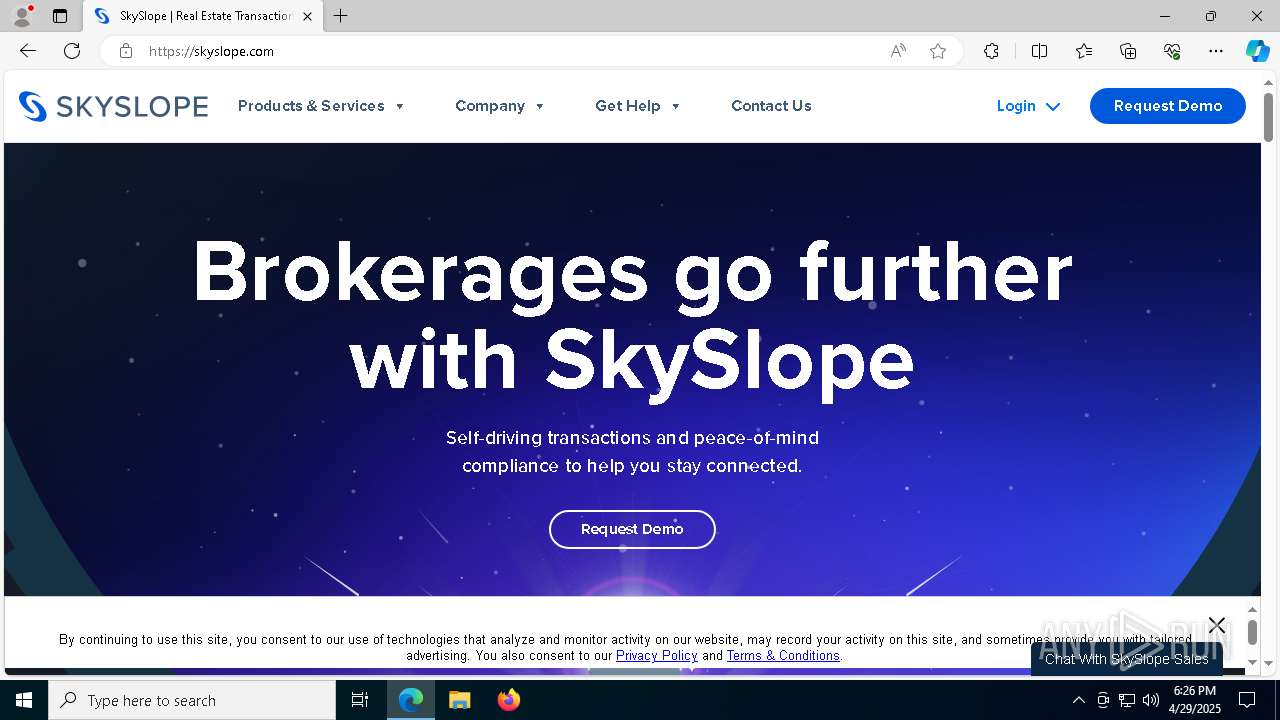This screenshot has width=1280, height=720.
Task: Open the volume control in the tray
Action: click(1151, 700)
